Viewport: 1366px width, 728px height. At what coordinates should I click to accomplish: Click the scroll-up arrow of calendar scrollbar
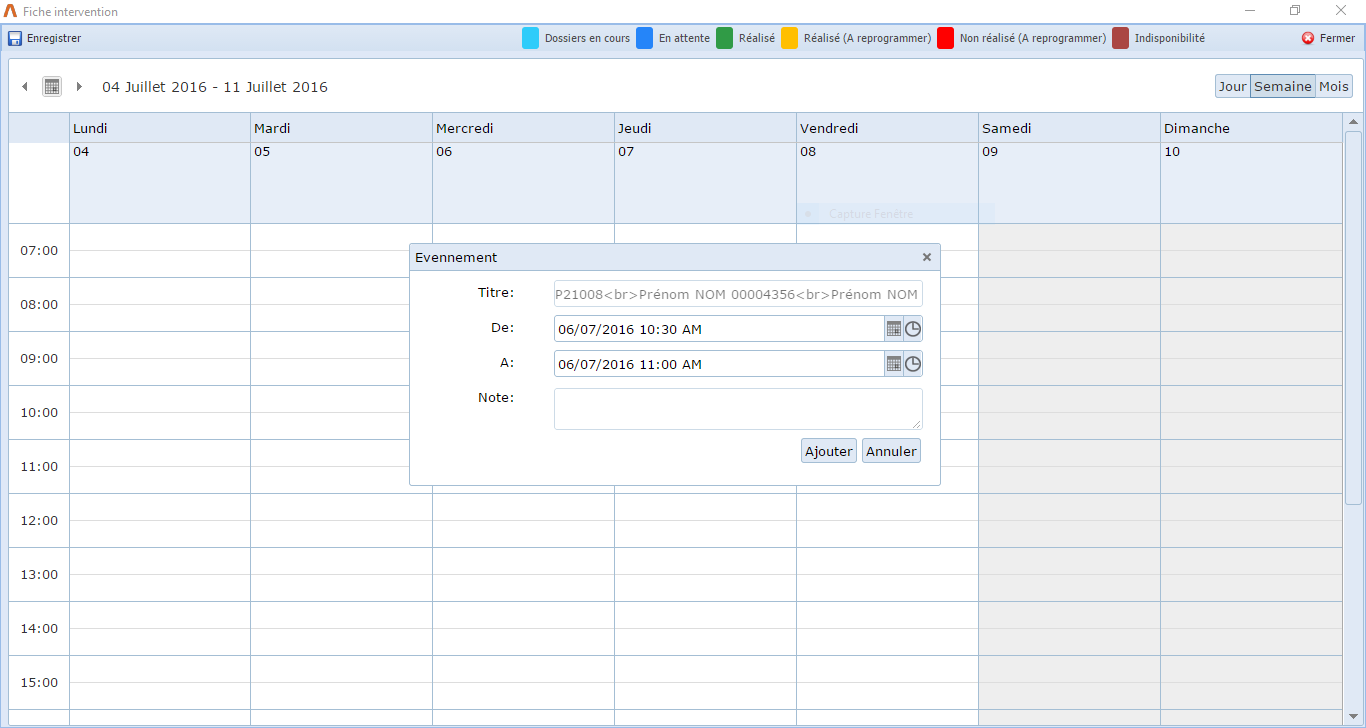[x=1353, y=122]
